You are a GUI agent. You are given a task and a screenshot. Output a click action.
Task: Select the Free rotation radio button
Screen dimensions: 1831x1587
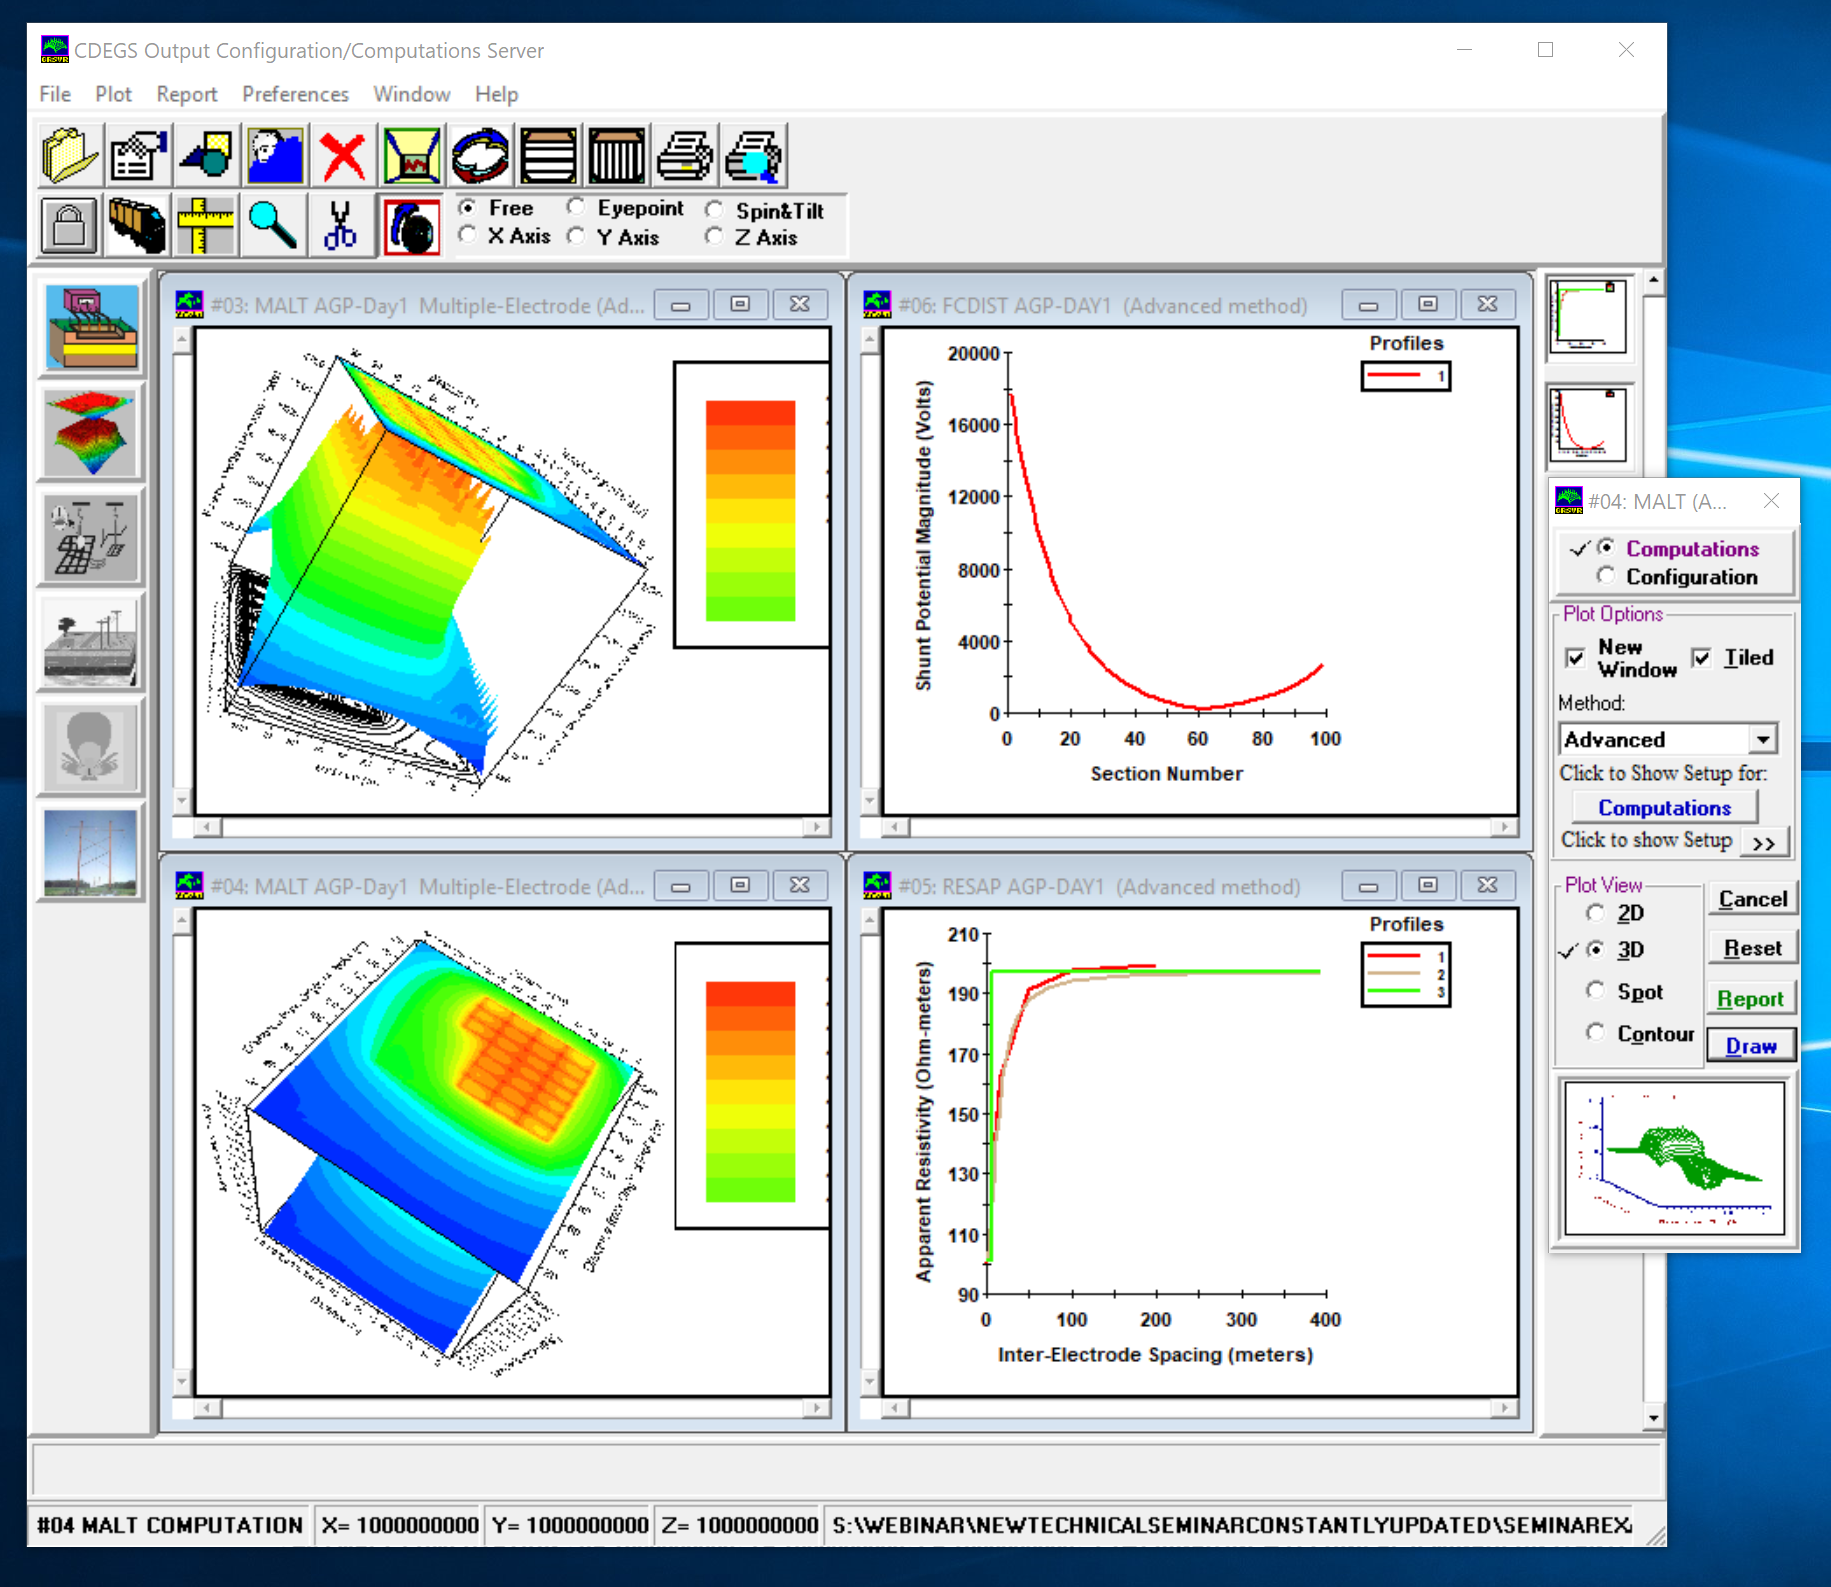pyautogui.click(x=467, y=208)
